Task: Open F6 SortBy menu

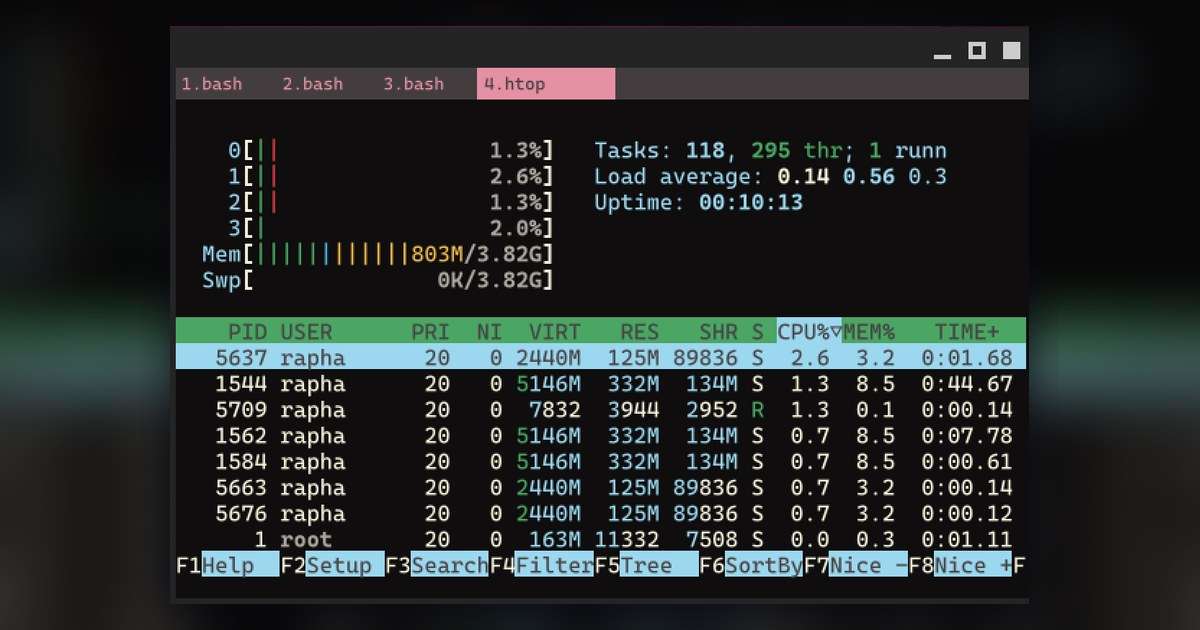Action: pos(751,566)
